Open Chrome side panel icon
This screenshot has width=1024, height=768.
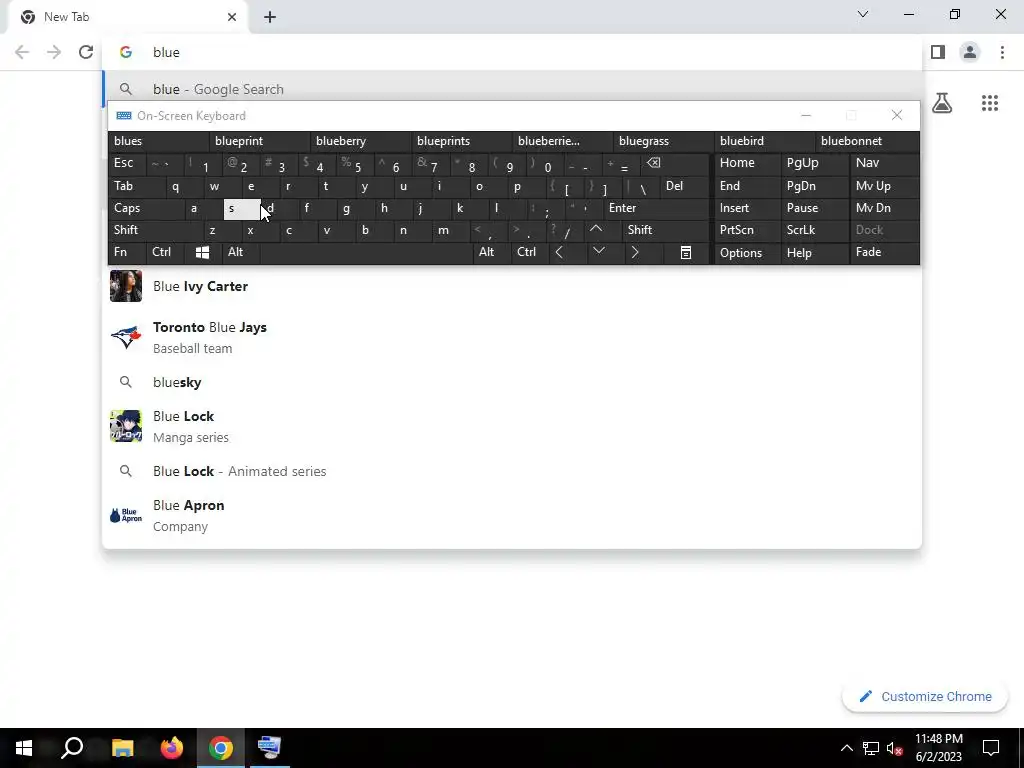coord(938,52)
